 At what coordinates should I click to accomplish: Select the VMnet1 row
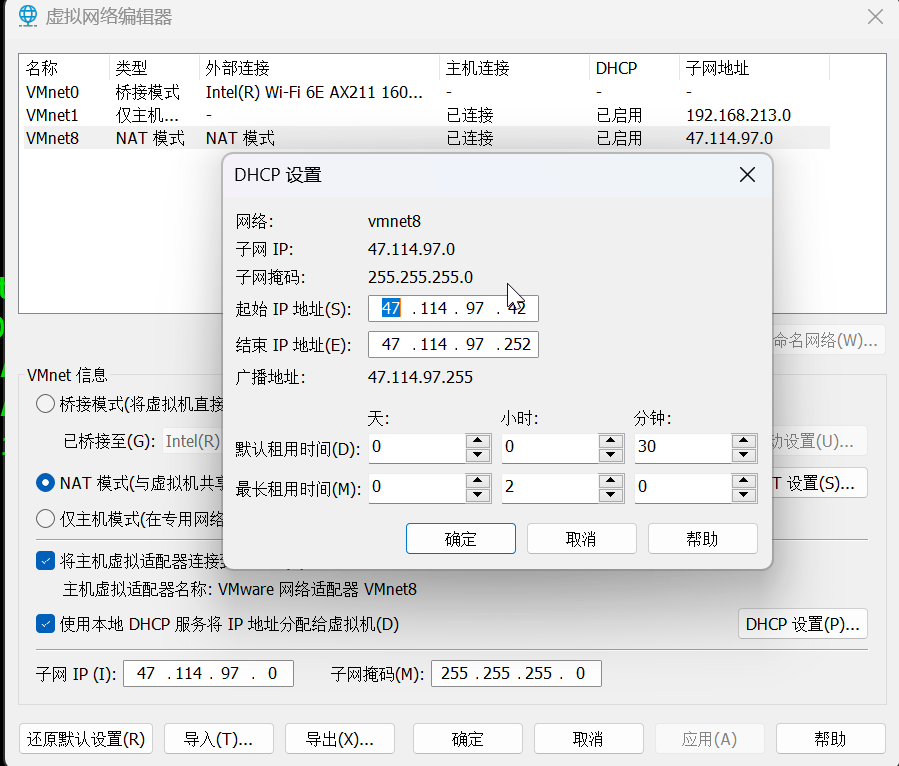(x=427, y=115)
